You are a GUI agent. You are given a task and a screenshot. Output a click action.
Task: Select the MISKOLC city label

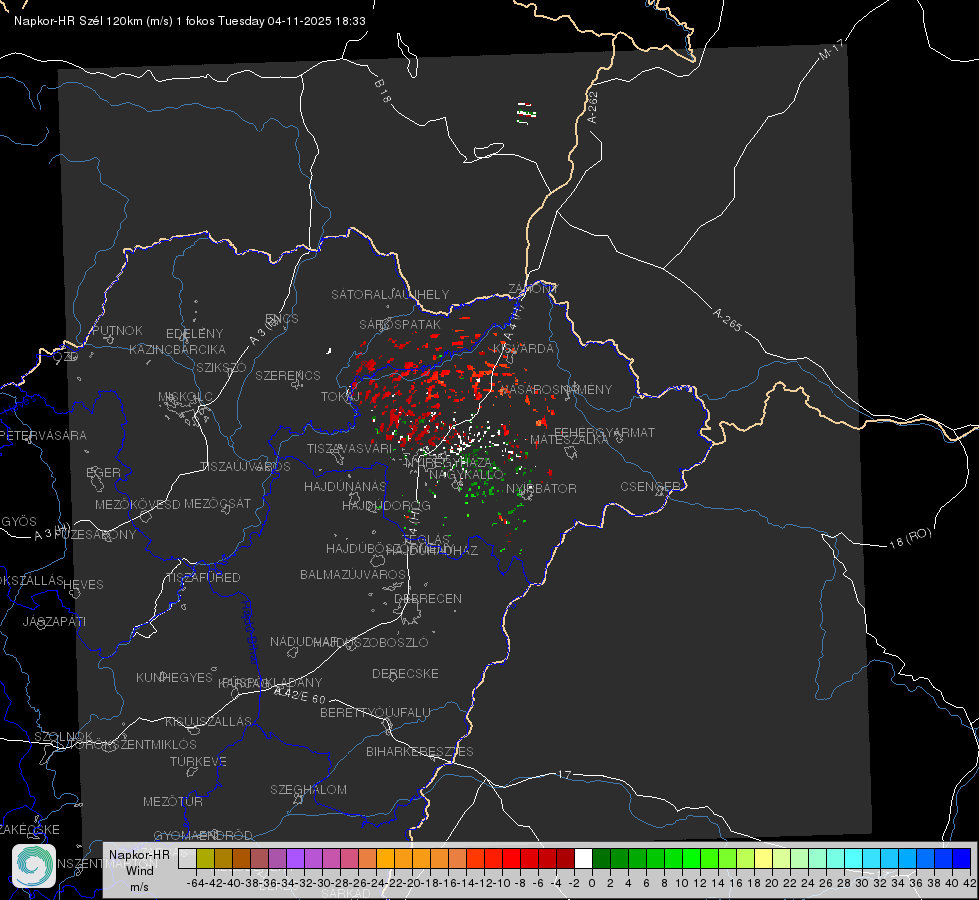pos(185,397)
